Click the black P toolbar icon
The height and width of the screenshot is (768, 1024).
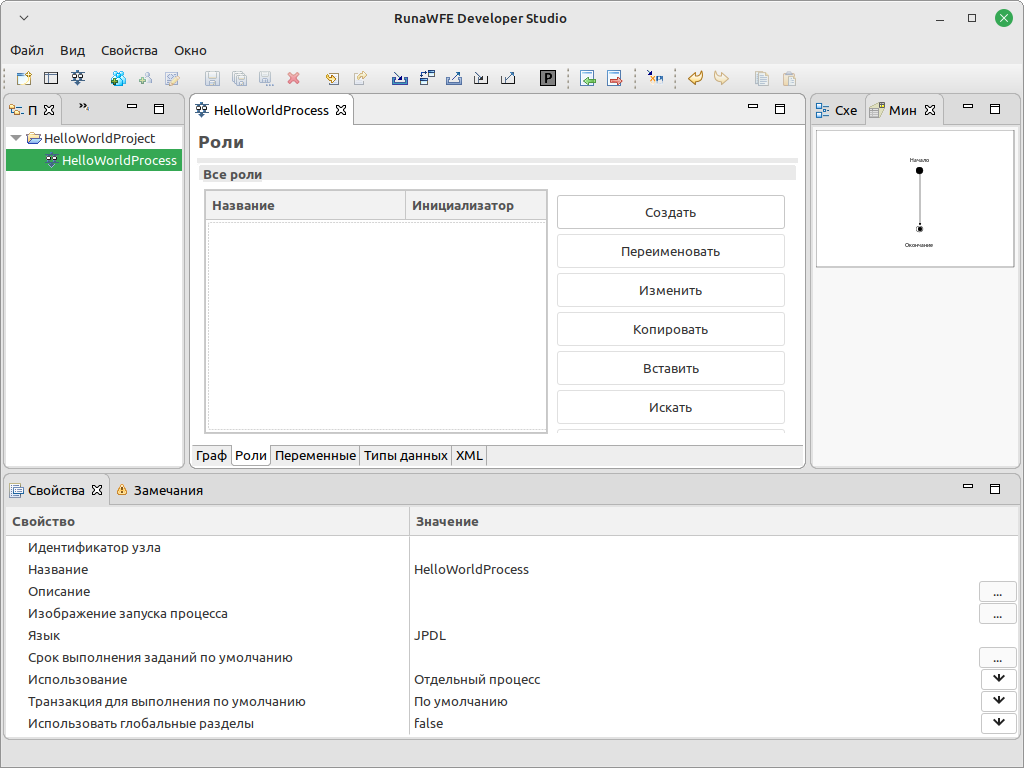coord(548,78)
